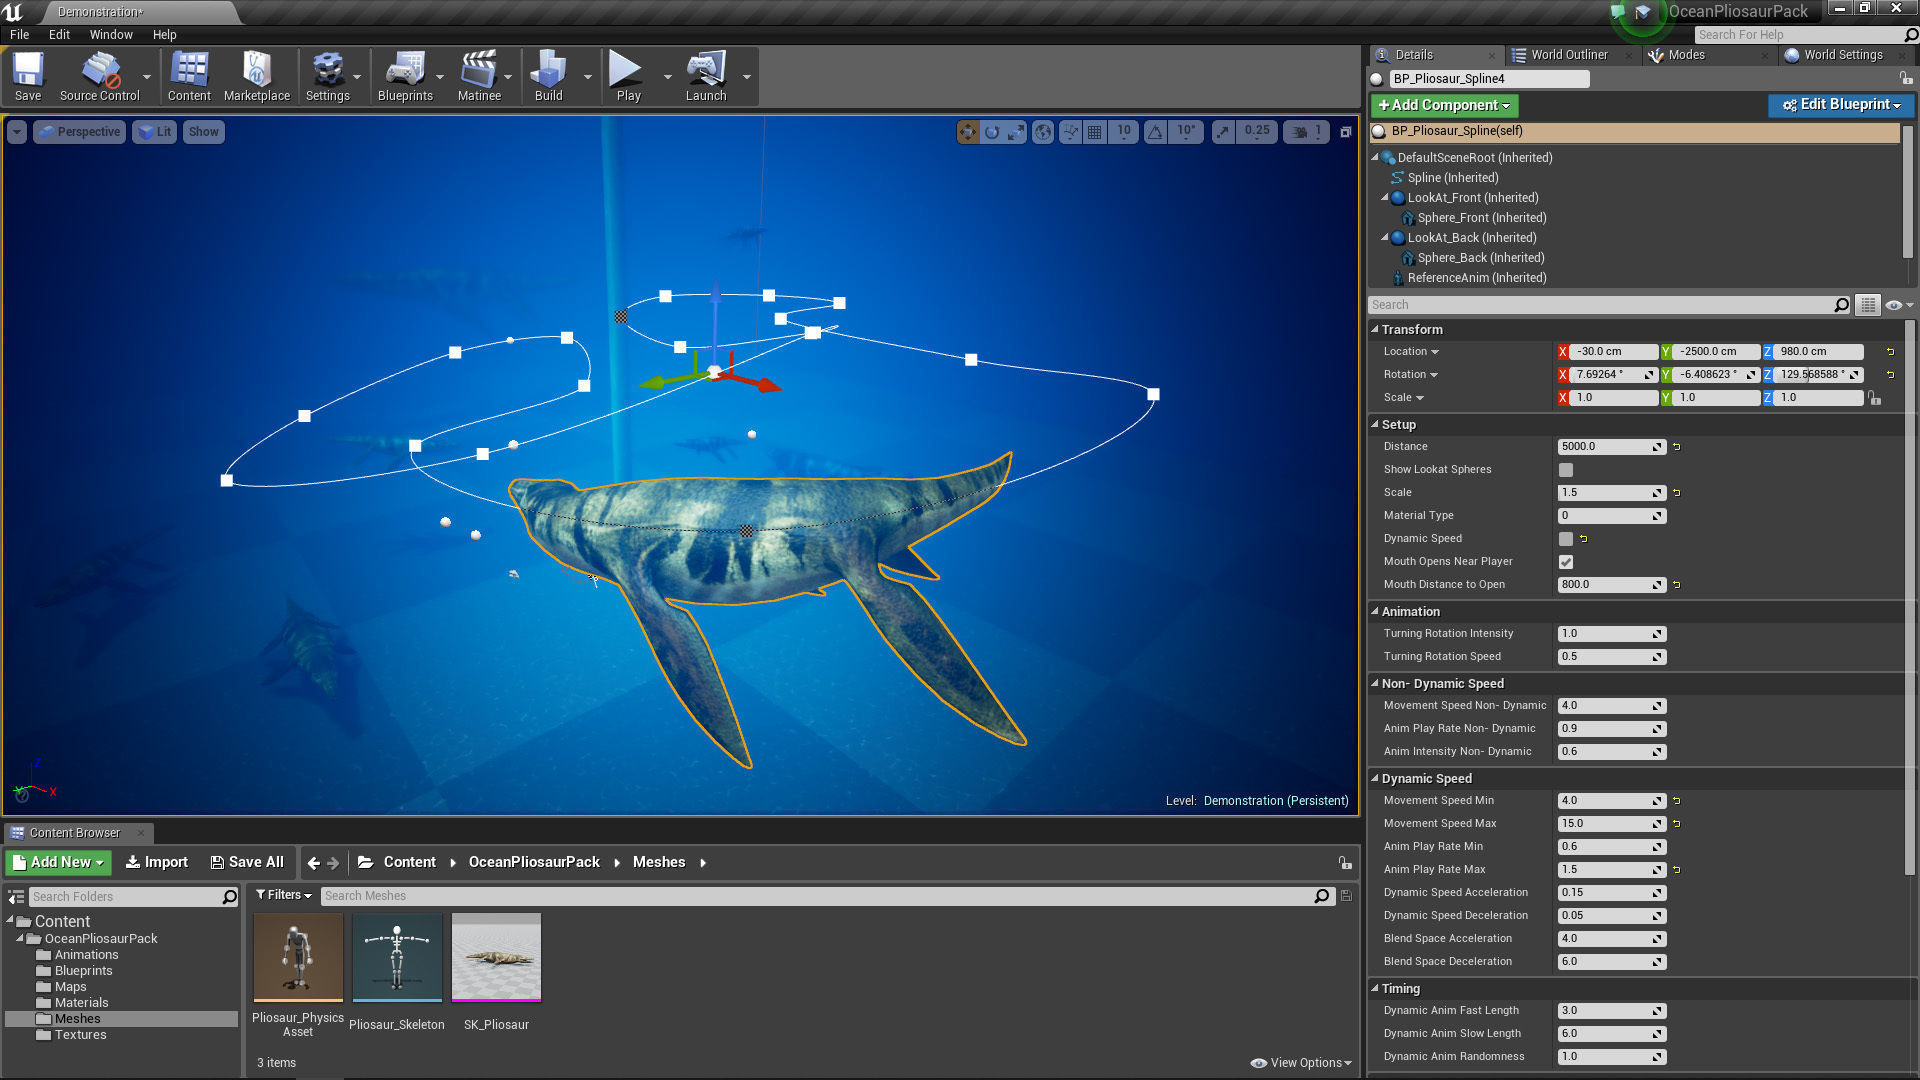Toggle world/local coordinate globe icon
Viewport: 1920px width, 1080px height.
(x=1043, y=132)
